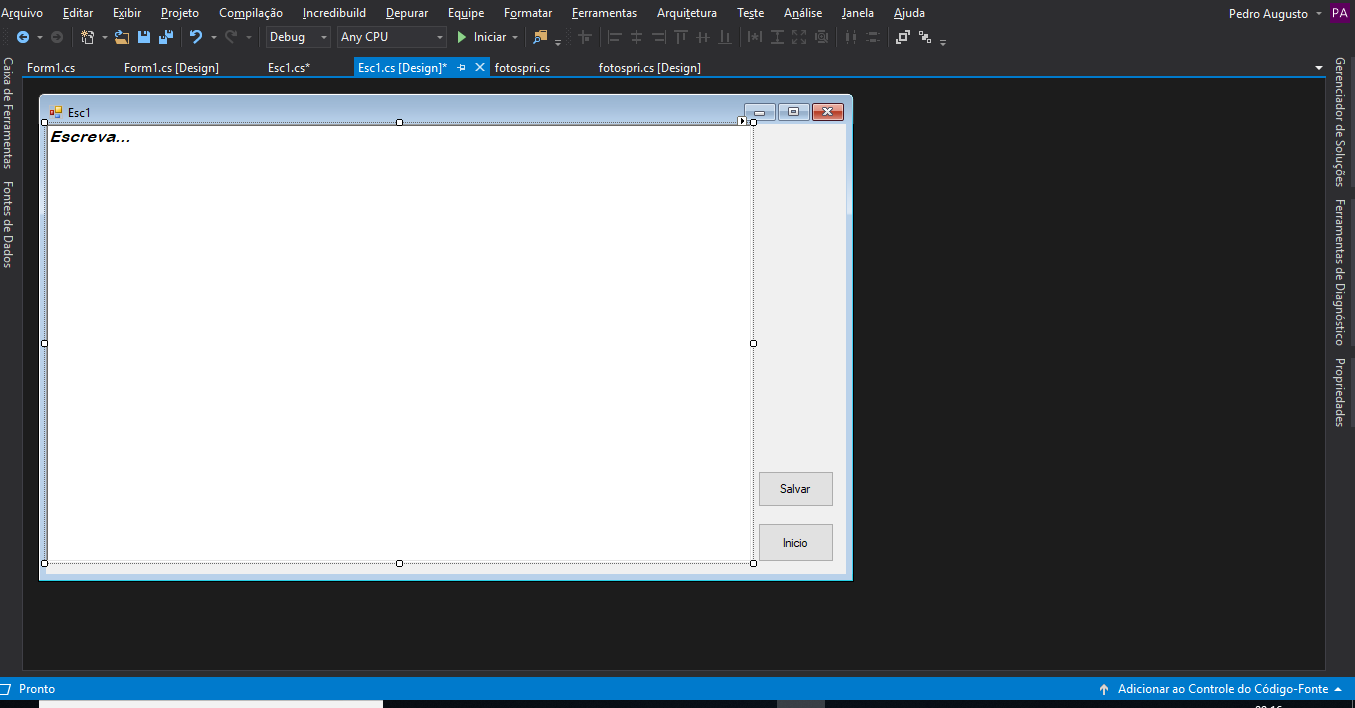
Task: Save the current file with disk icon
Action: click(144, 37)
